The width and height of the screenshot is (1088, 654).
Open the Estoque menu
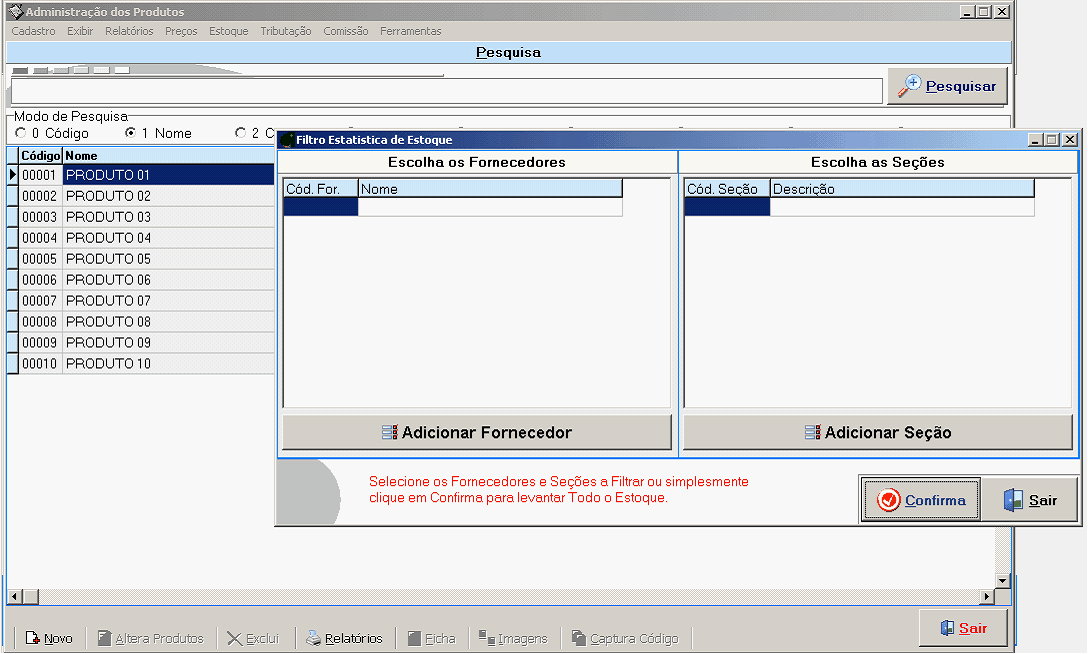pyautogui.click(x=228, y=31)
